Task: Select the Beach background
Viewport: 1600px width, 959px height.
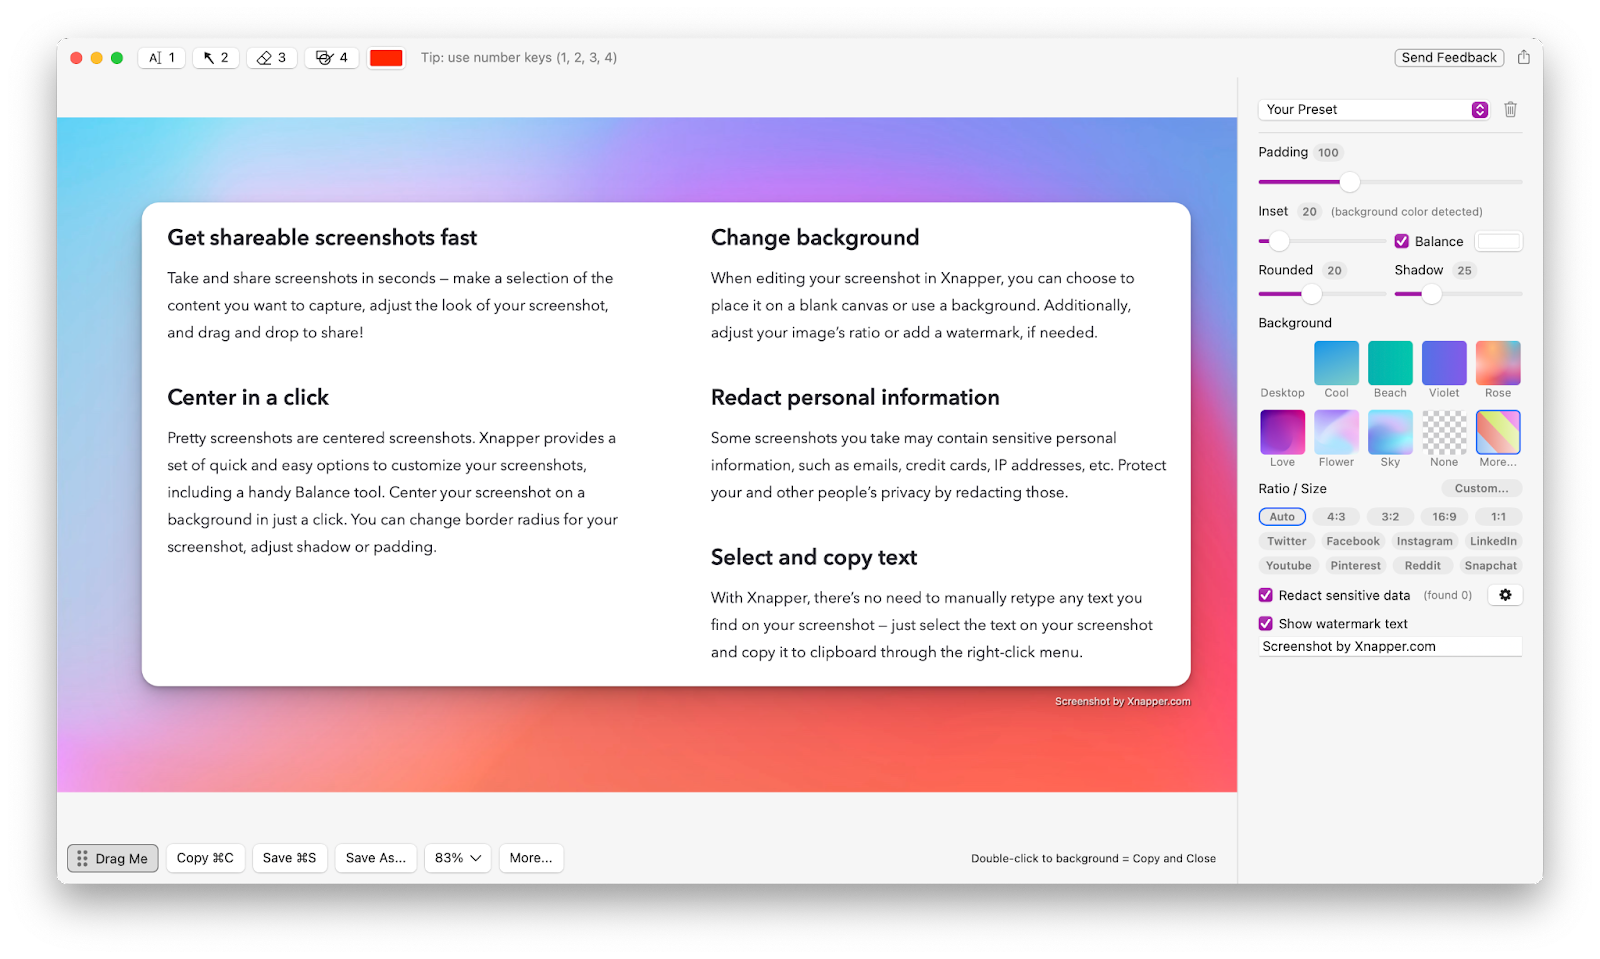Action: (x=1389, y=364)
